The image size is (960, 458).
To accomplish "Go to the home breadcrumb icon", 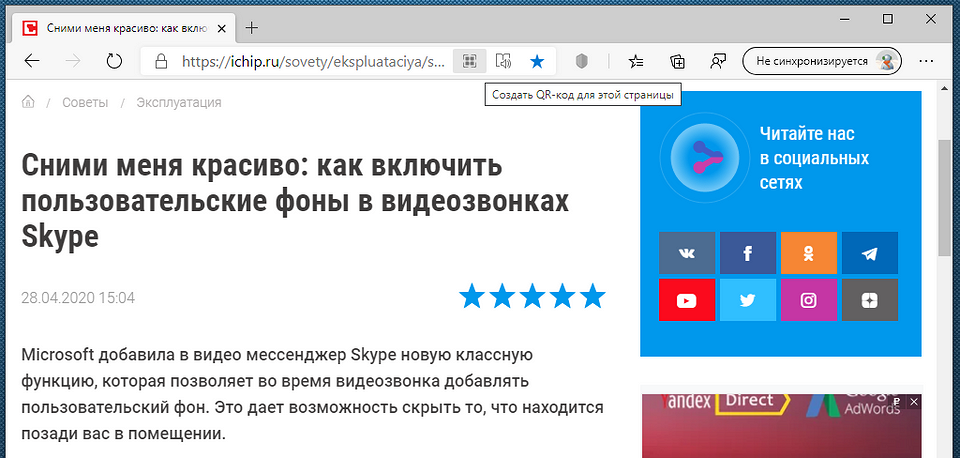I will pos(28,102).
